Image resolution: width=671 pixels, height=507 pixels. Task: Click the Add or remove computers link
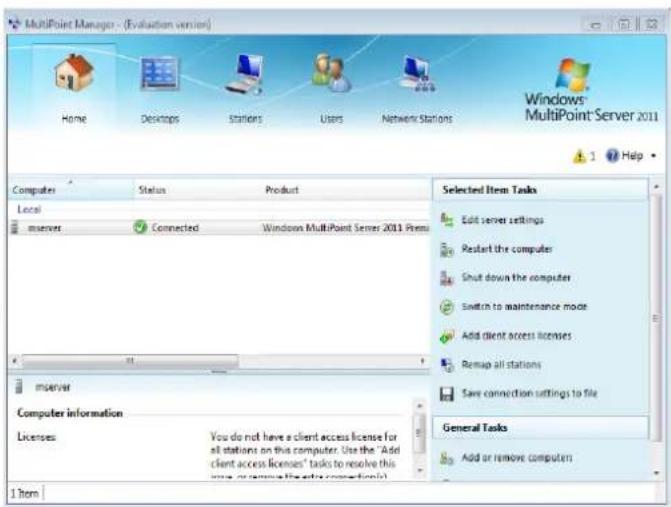(517, 458)
